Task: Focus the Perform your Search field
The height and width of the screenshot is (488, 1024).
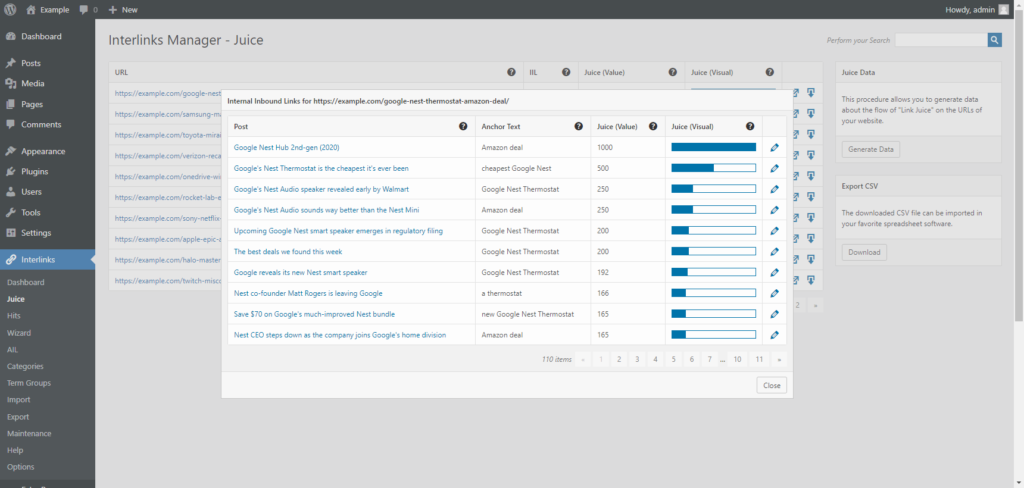Action: pos(940,40)
